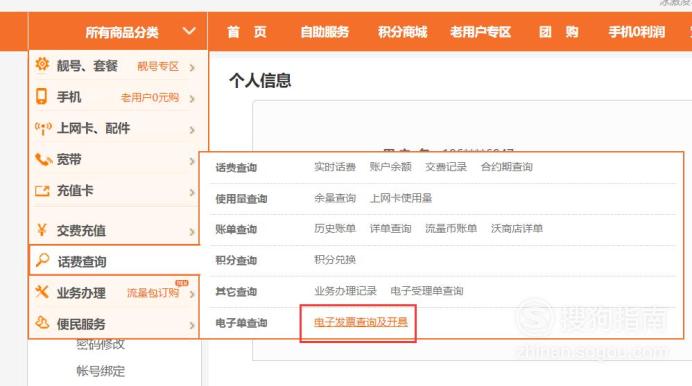Open the 首页 navigation tab
The height and width of the screenshot is (386, 692).
coord(247,32)
